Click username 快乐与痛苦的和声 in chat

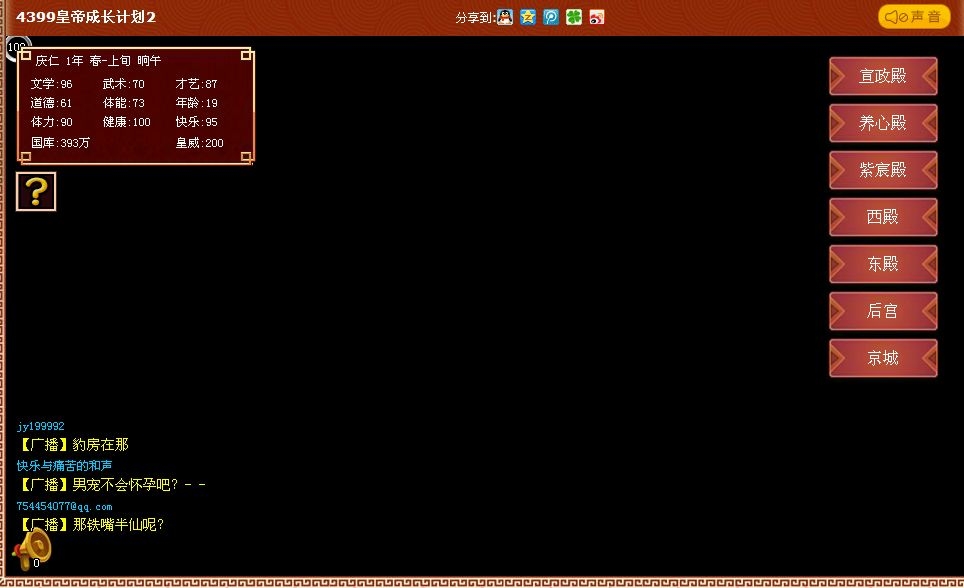tap(64, 466)
